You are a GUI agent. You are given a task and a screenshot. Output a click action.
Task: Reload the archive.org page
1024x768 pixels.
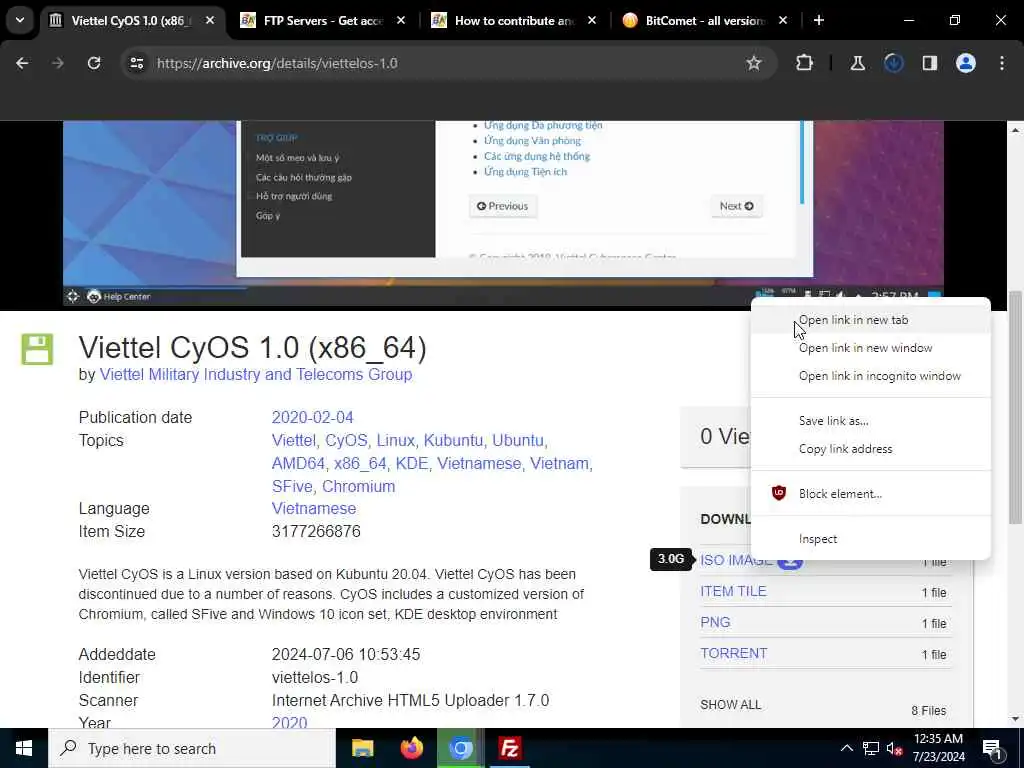click(x=94, y=63)
